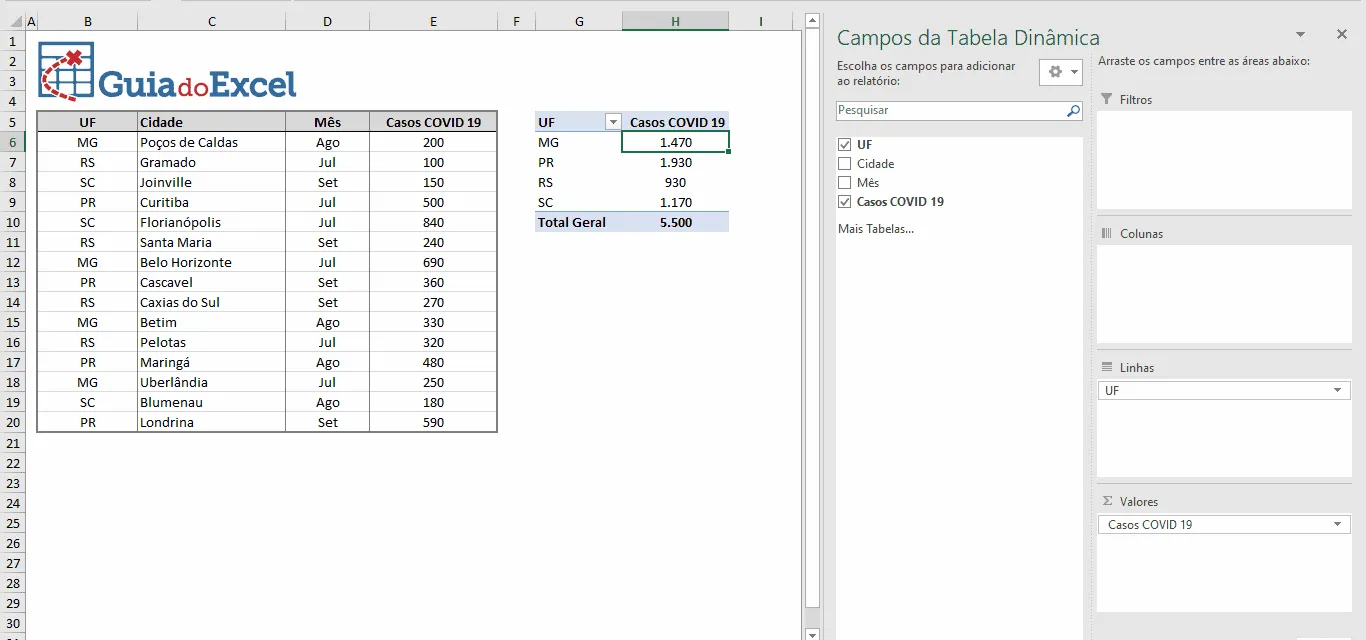Click the Linhas area label
The height and width of the screenshot is (640, 1366).
point(1137,368)
